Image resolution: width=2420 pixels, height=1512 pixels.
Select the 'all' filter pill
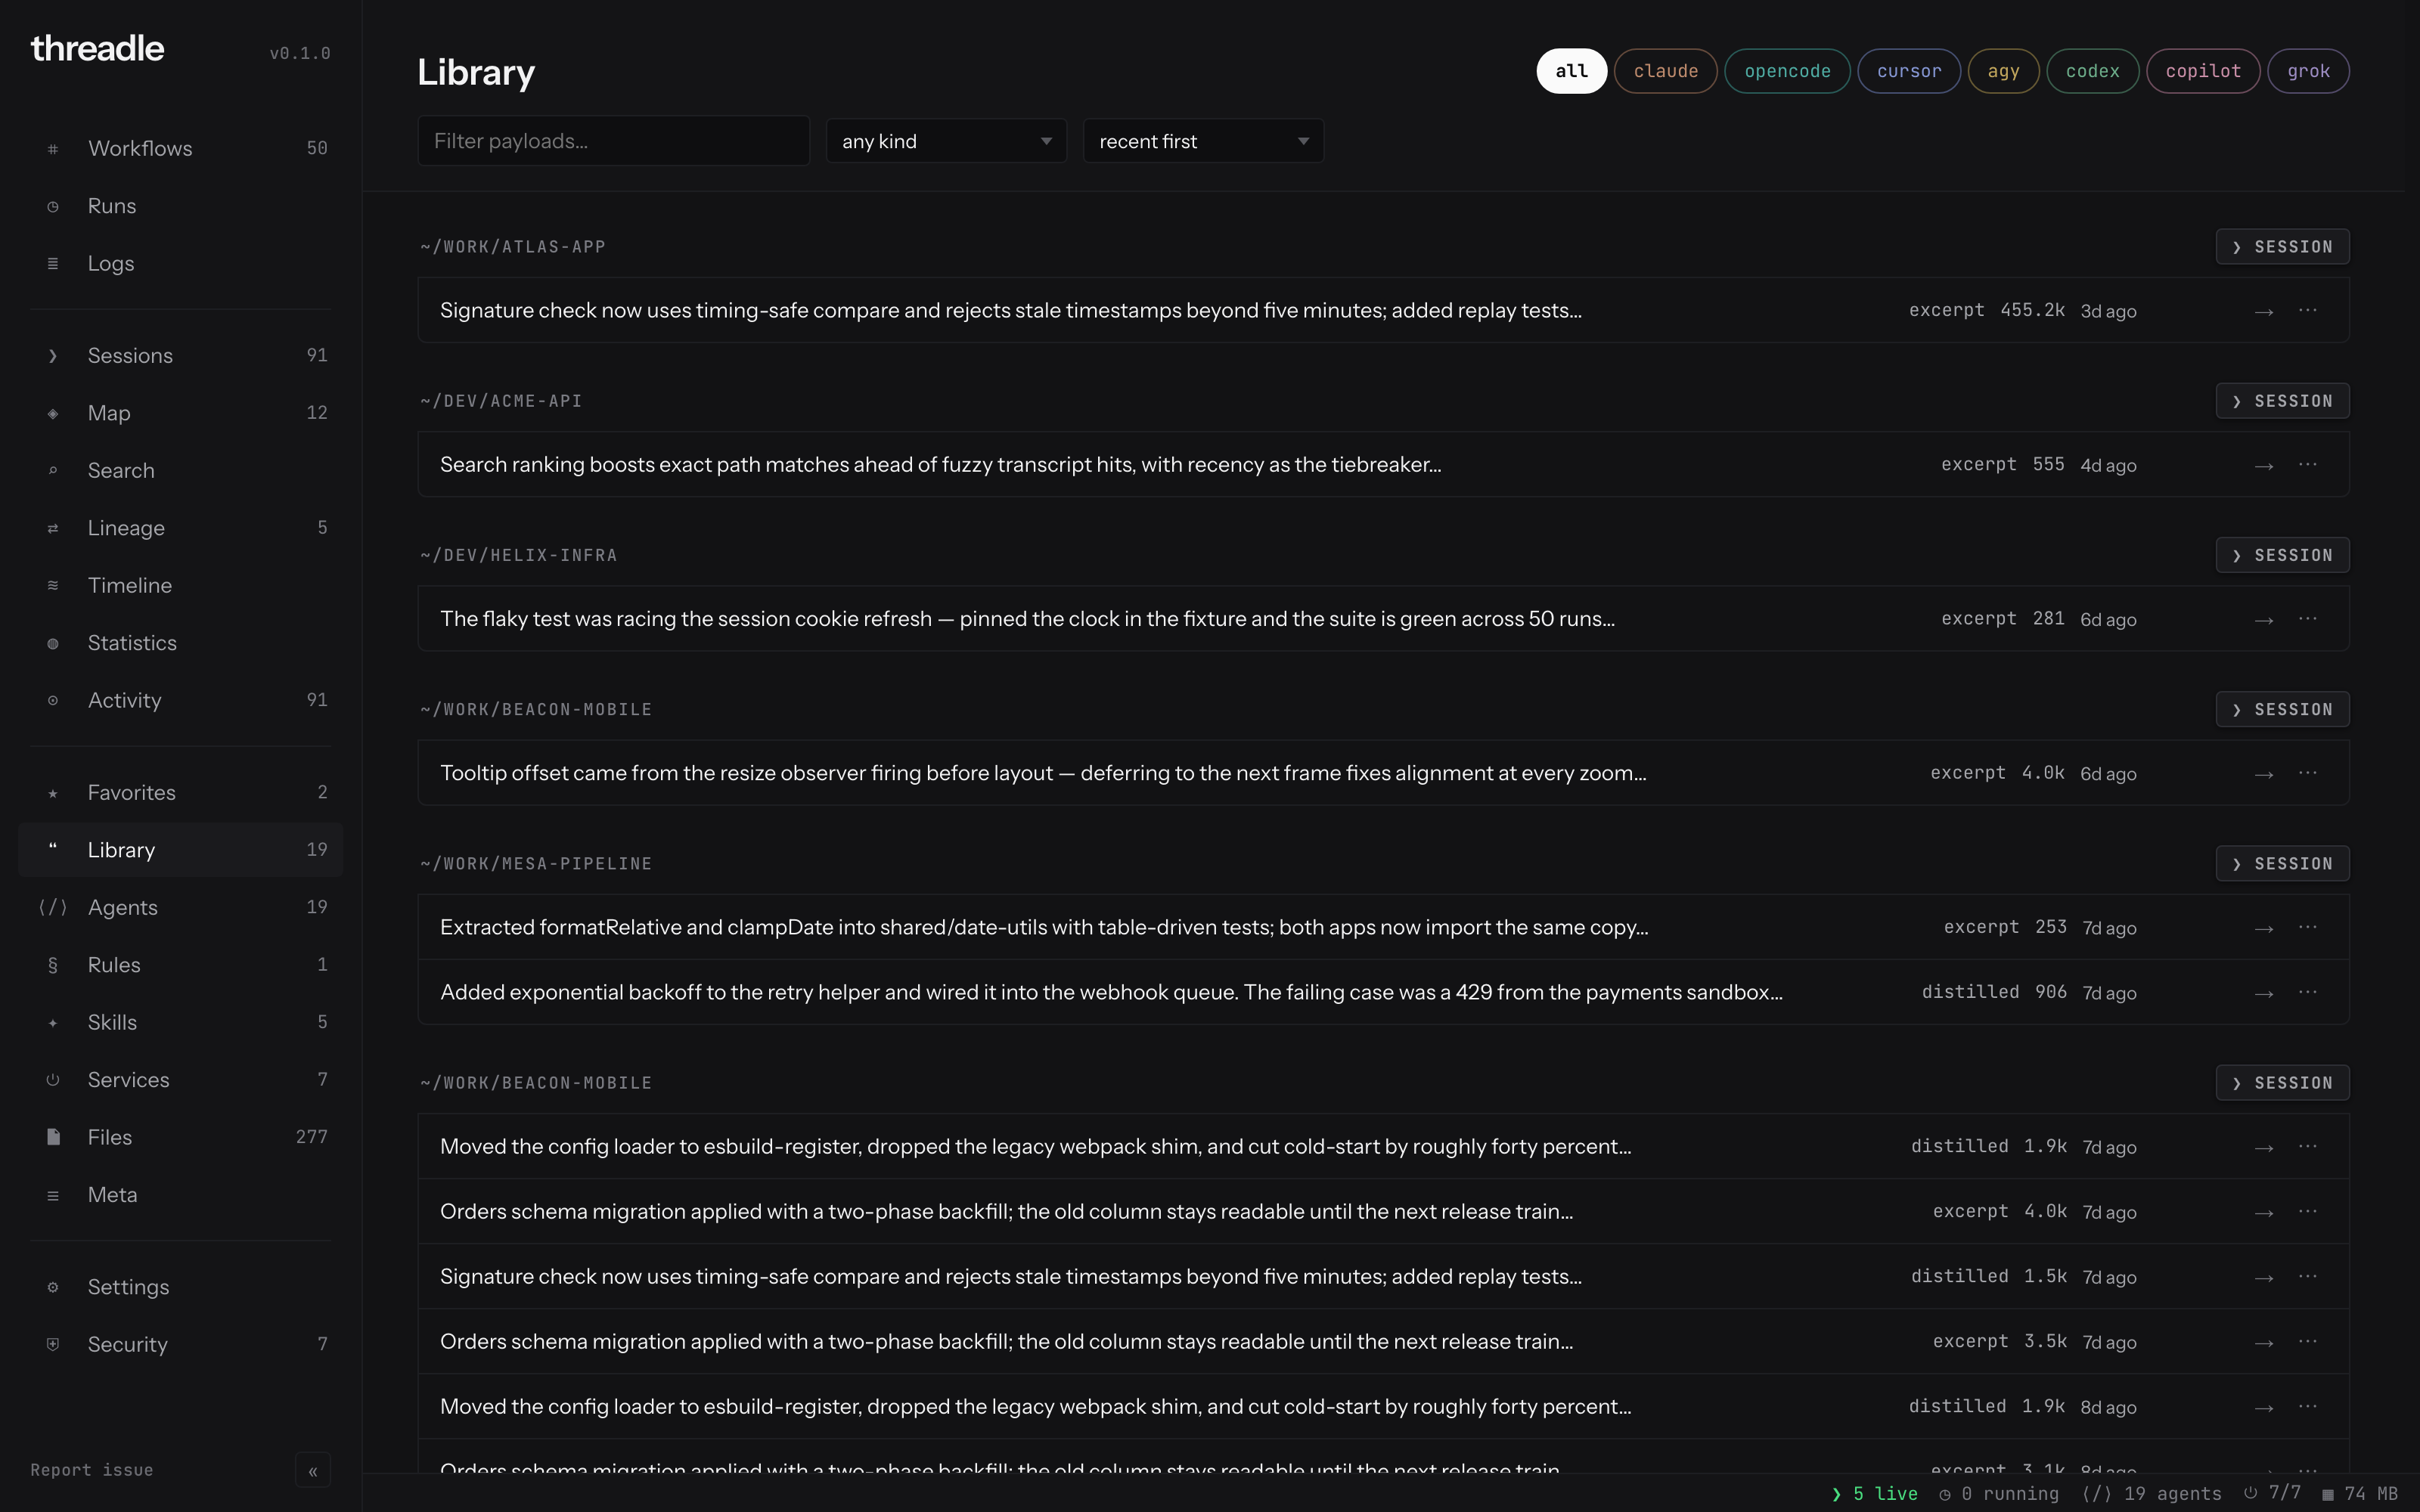pyautogui.click(x=1571, y=71)
